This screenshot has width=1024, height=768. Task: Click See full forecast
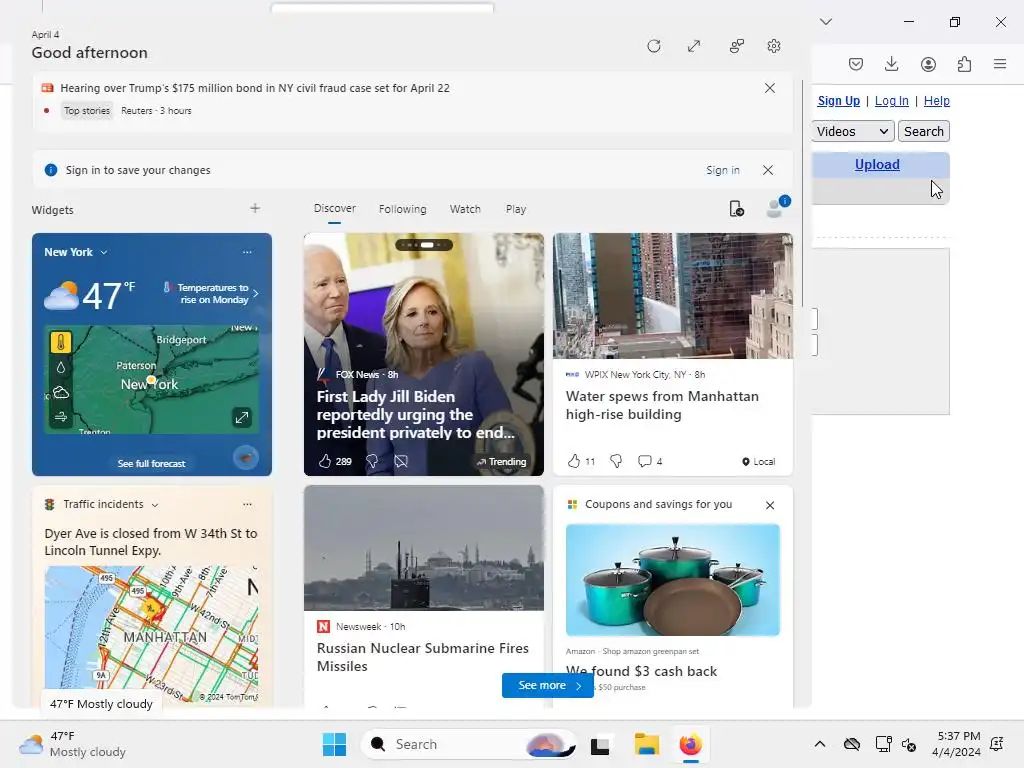152,463
